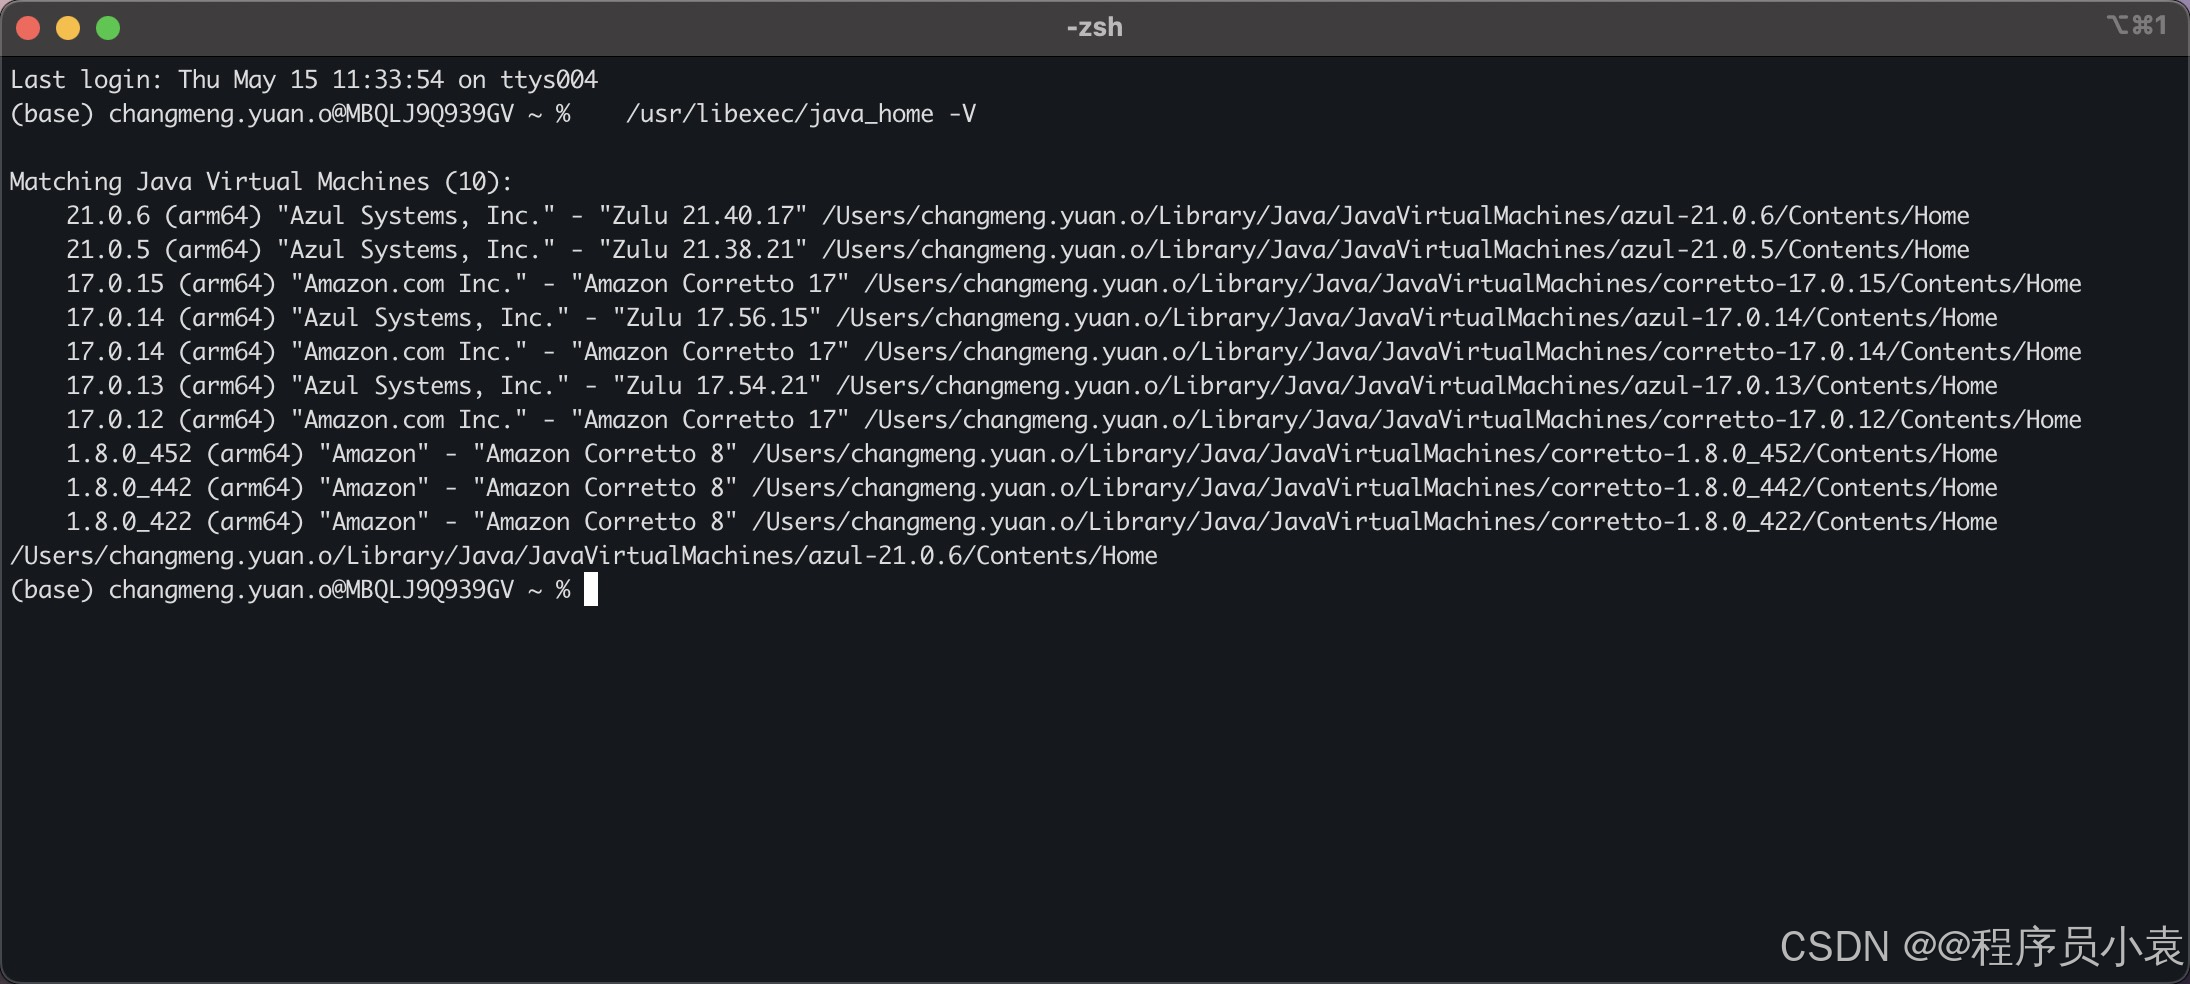The width and height of the screenshot is (2190, 984).
Task: Click the Last login Thu May 15 line
Action: [x=304, y=80]
